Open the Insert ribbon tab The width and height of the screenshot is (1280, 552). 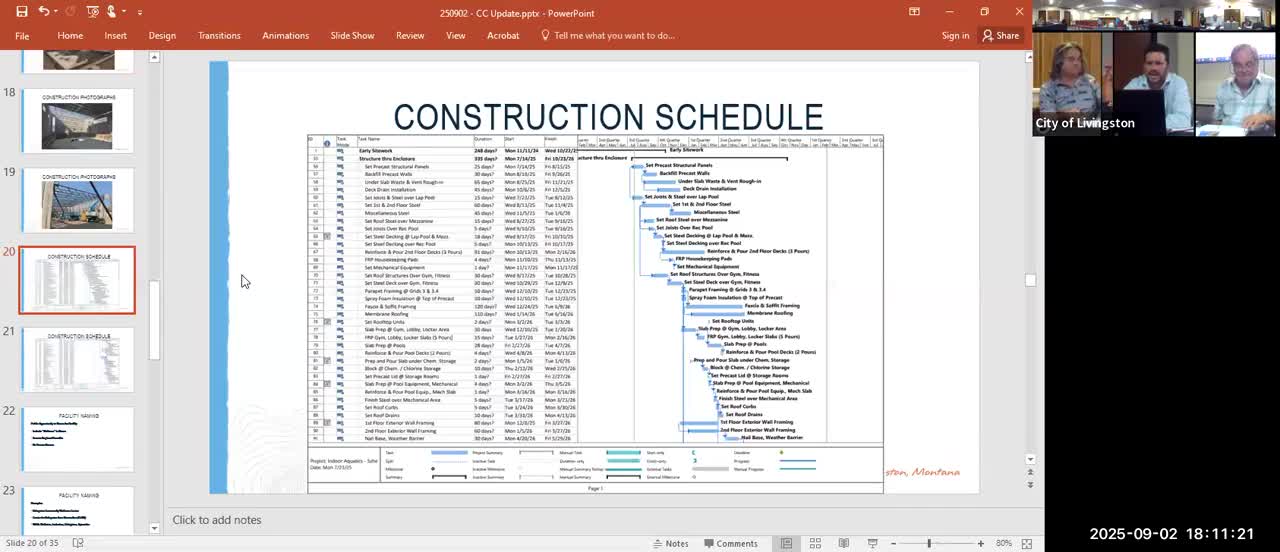[x=116, y=35]
